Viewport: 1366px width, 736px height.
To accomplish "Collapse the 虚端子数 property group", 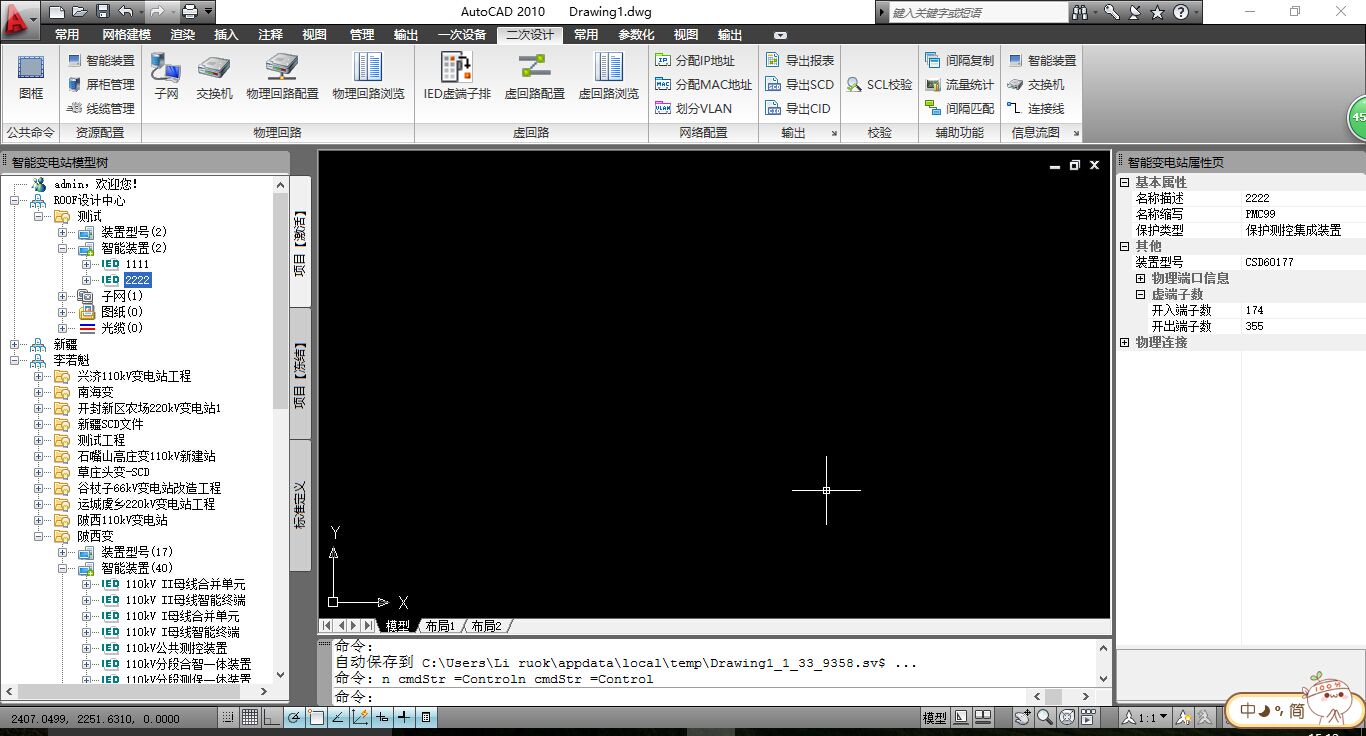I will coord(1140,295).
